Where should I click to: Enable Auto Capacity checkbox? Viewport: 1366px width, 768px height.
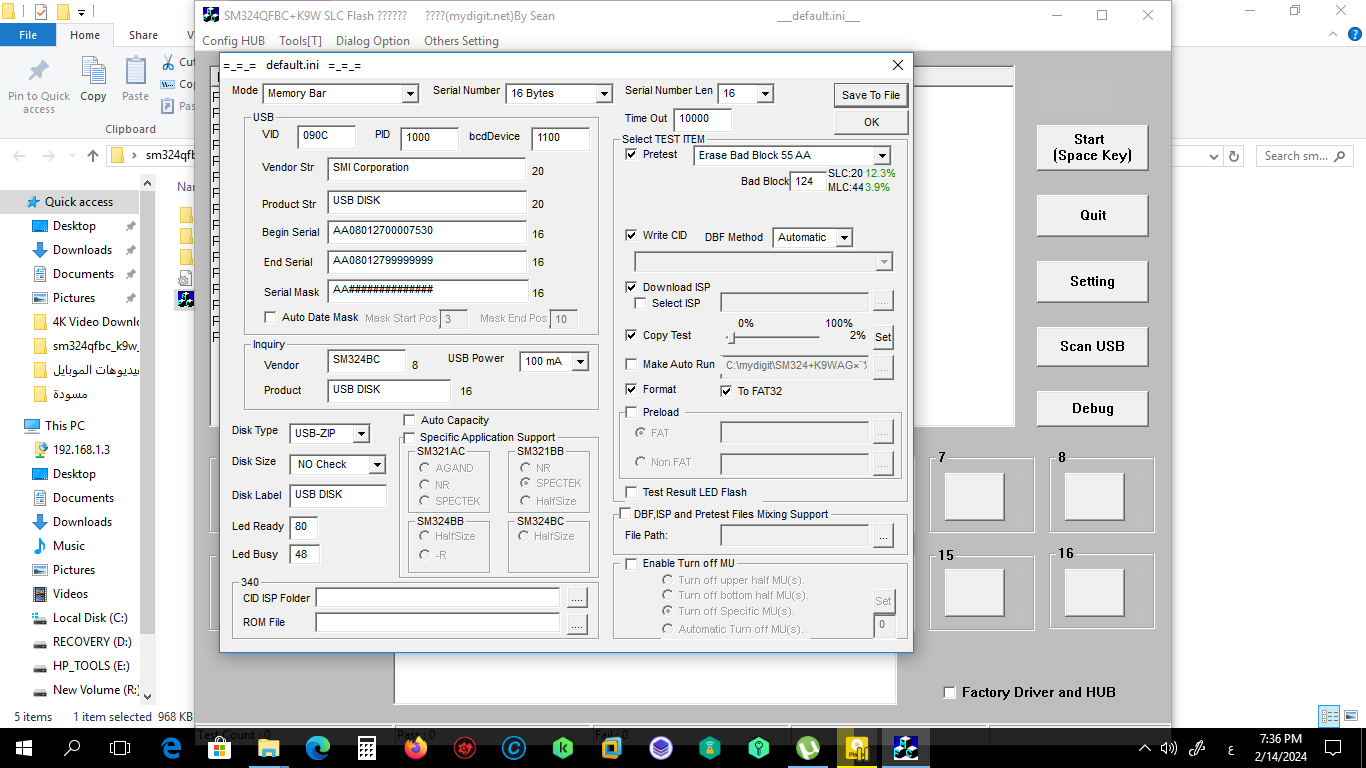pyautogui.click(x=409, y=420)
